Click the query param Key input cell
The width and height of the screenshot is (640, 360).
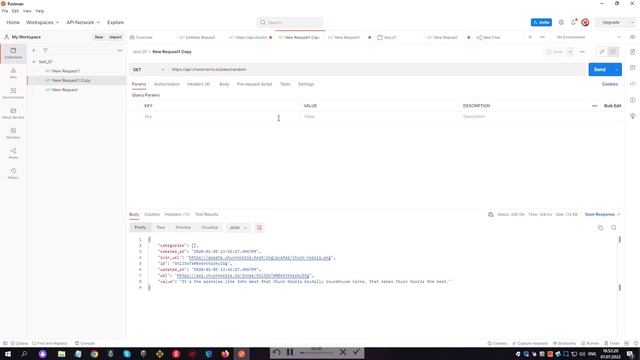221,117
